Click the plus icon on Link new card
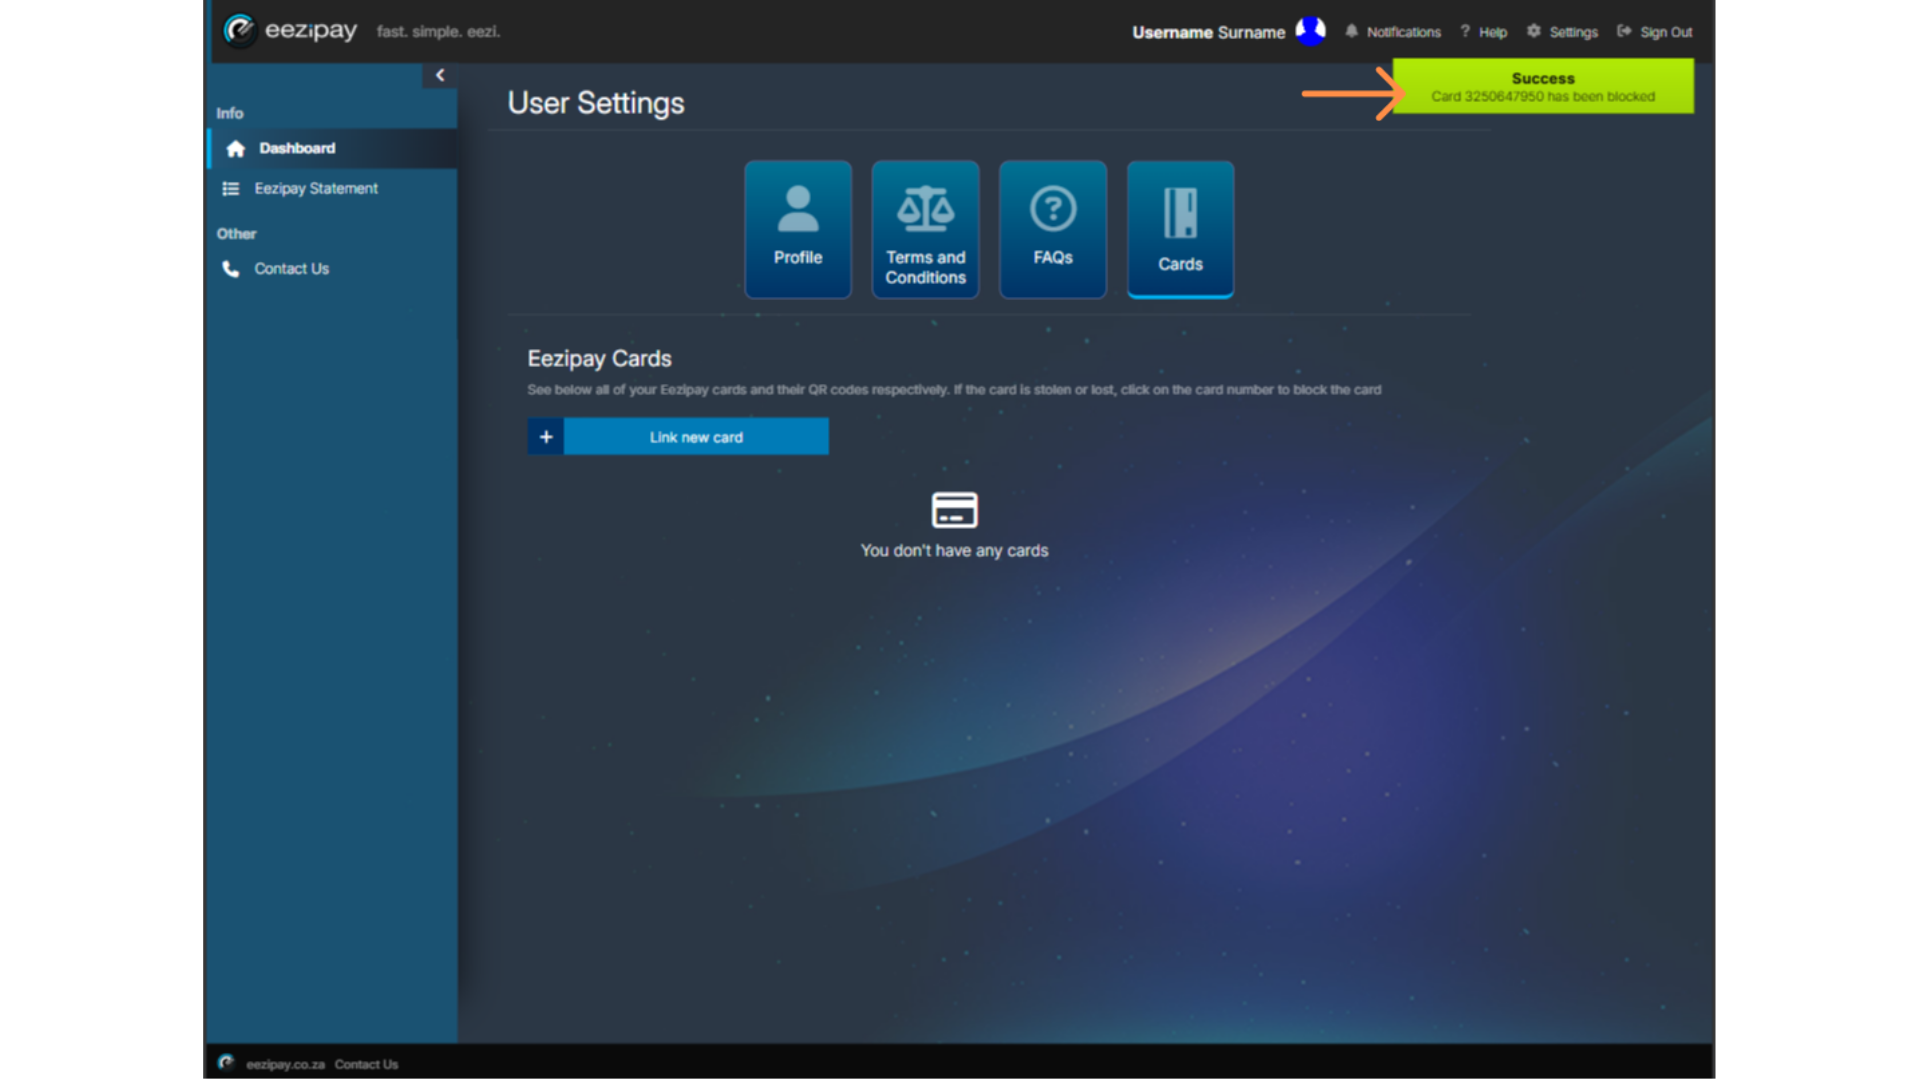1920x1080 pixels. [x=546, y=437]
